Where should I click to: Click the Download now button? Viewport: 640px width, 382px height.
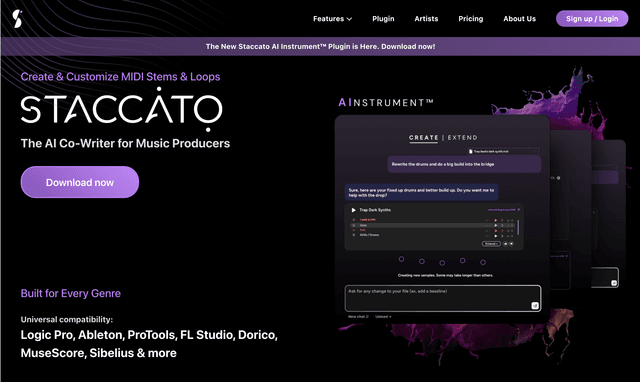coord(80,182)
